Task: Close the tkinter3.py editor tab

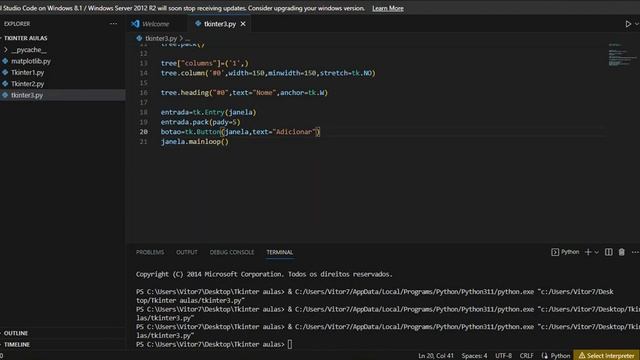Action: [x=243, y=24]
